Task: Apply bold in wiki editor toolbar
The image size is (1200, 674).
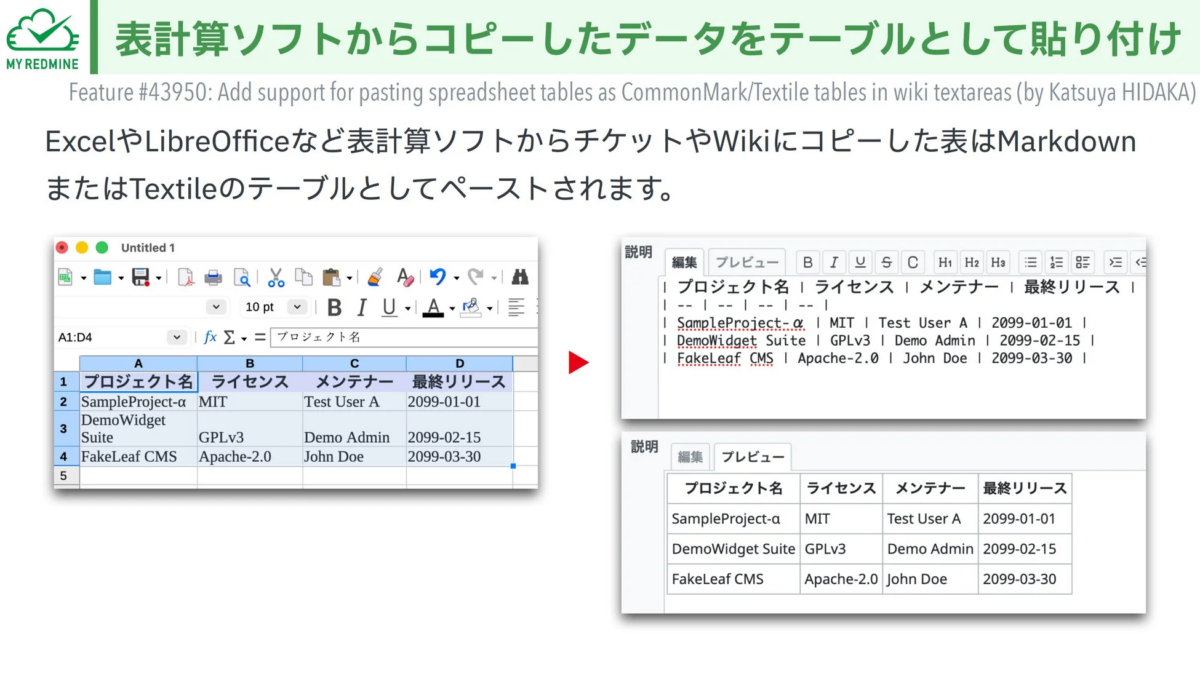Action: 807,262
